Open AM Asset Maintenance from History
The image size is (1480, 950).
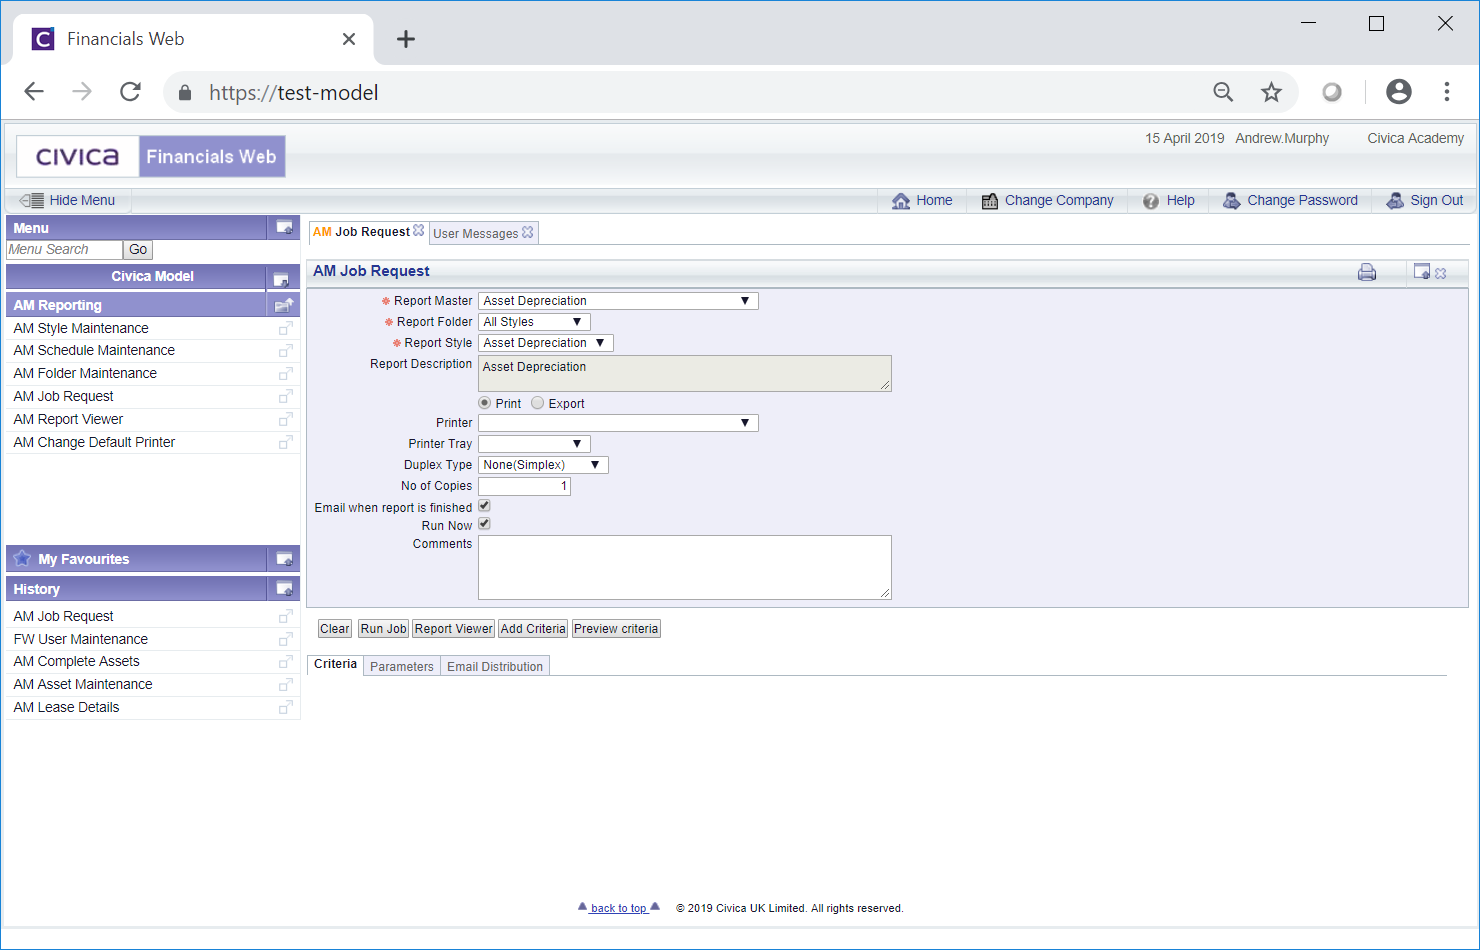(83, 684)
